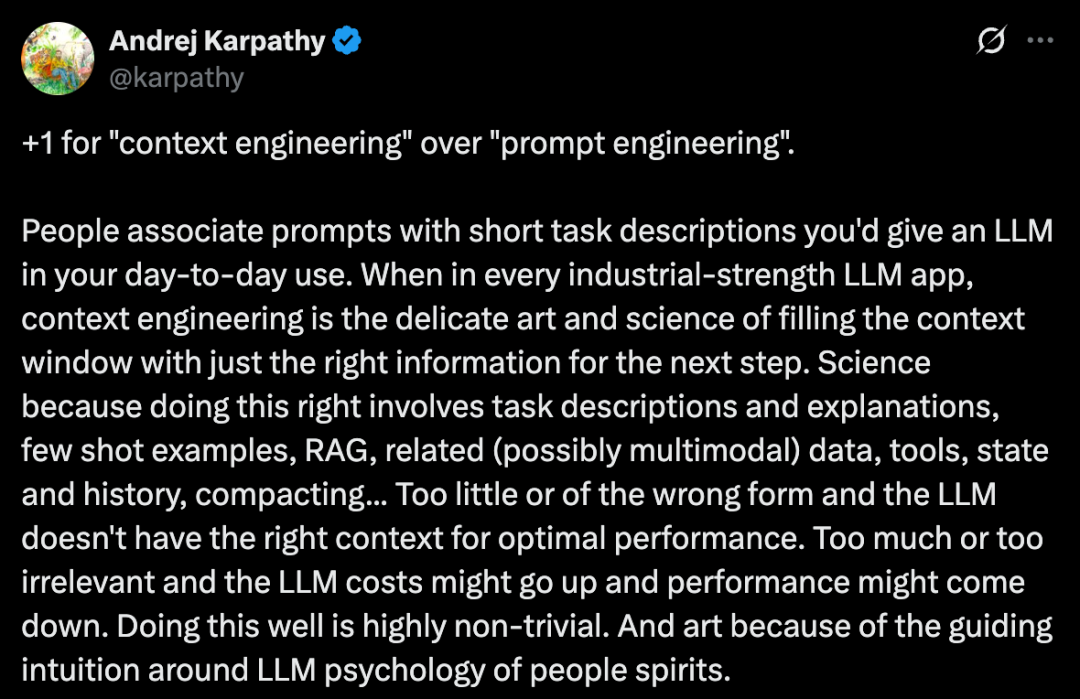The image size is (1080, 699).
Task: Click the words "industrial-strength LLM app"
Action: tap(769, 275)
